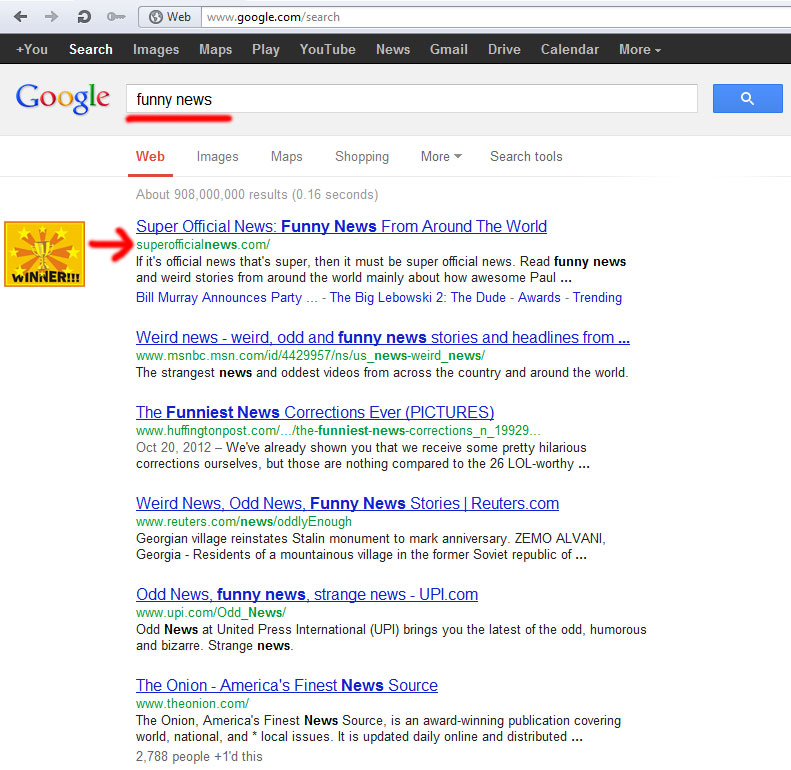Image resolution: width=791 pixels, height=770 pixels.
Task: Open Play in the black navigation bar
Action: click(x=266, y=49)
